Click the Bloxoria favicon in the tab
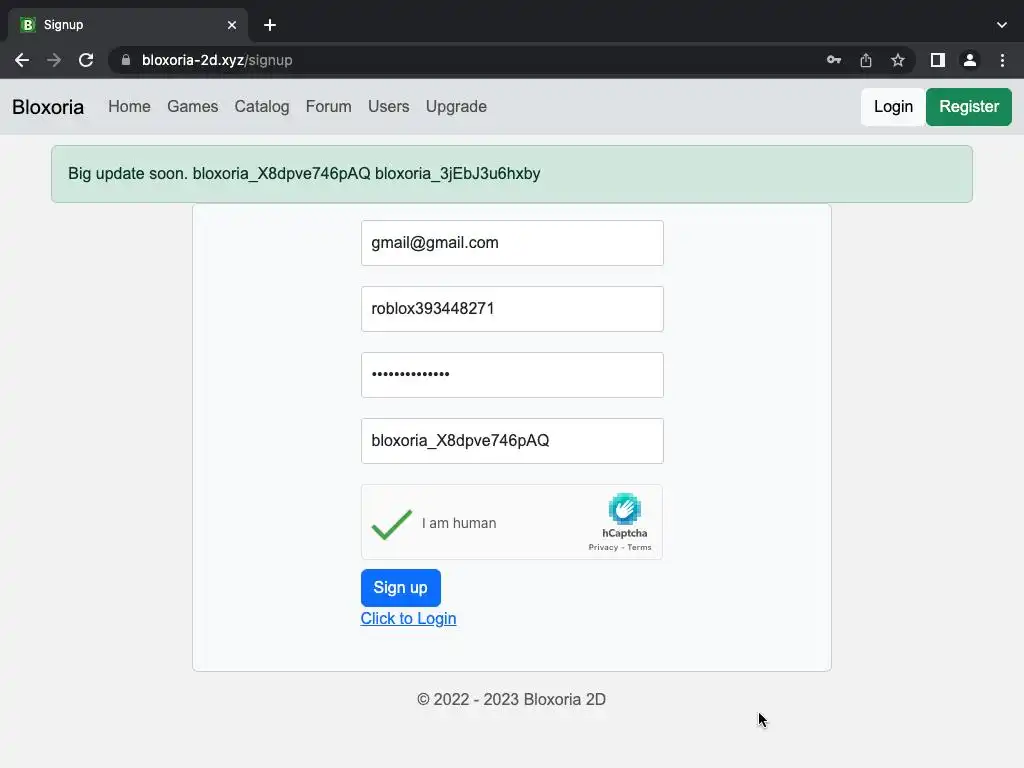Viewport: 1024px width, 768px height. 27,25
